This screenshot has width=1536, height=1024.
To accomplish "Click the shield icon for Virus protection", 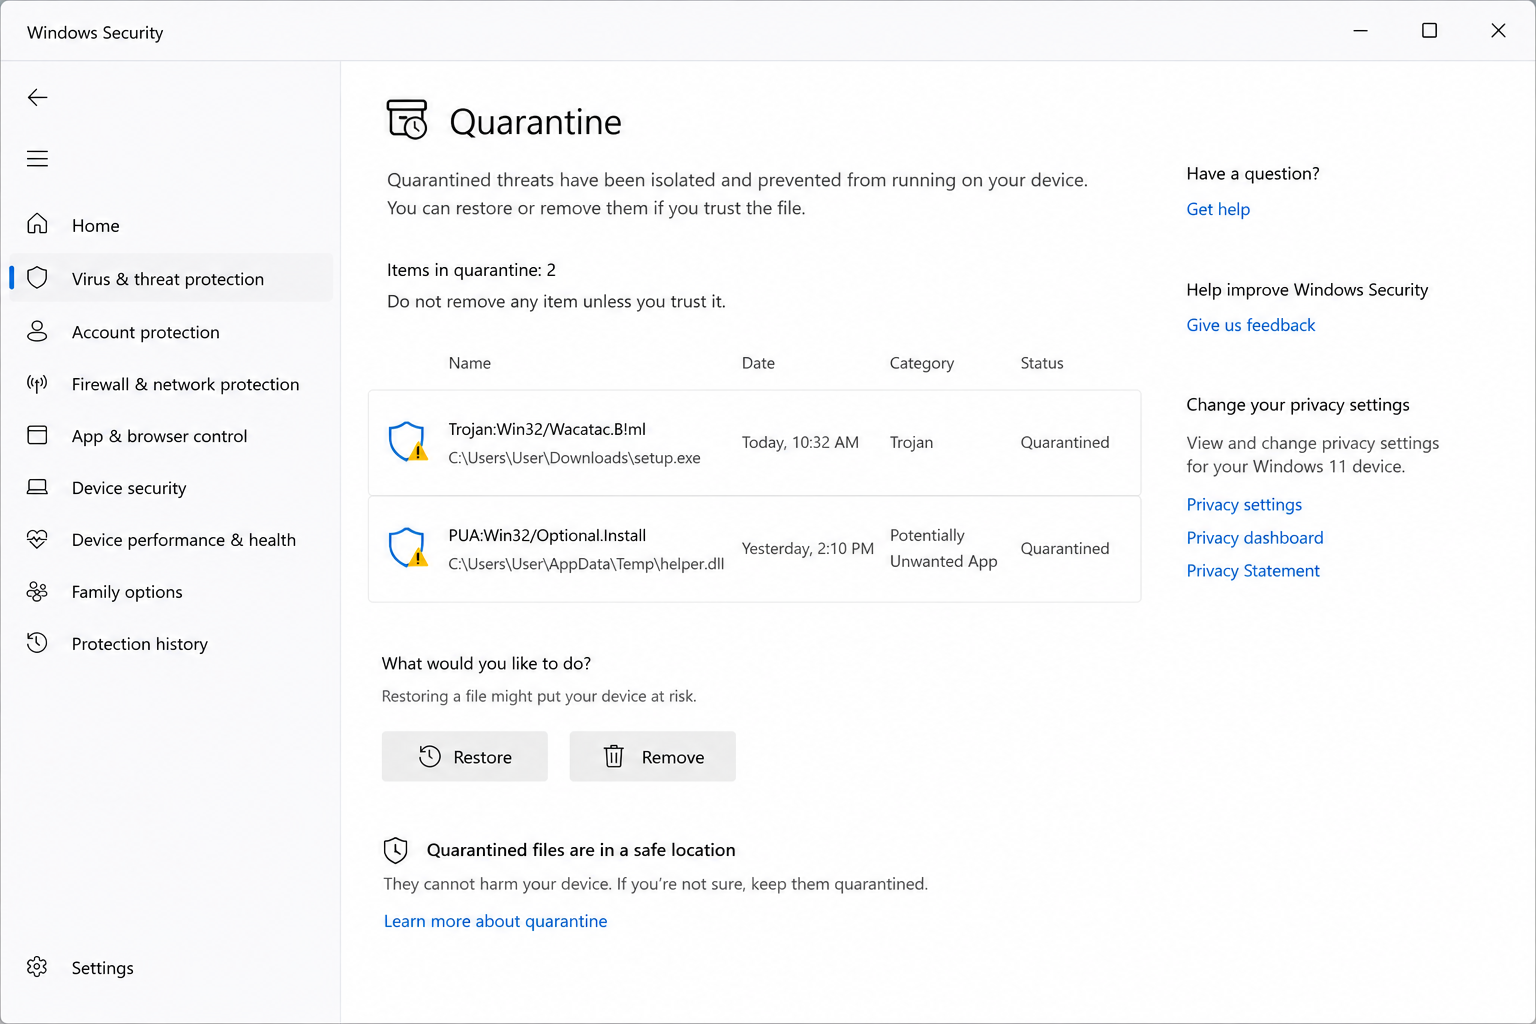I will [37, 278].
